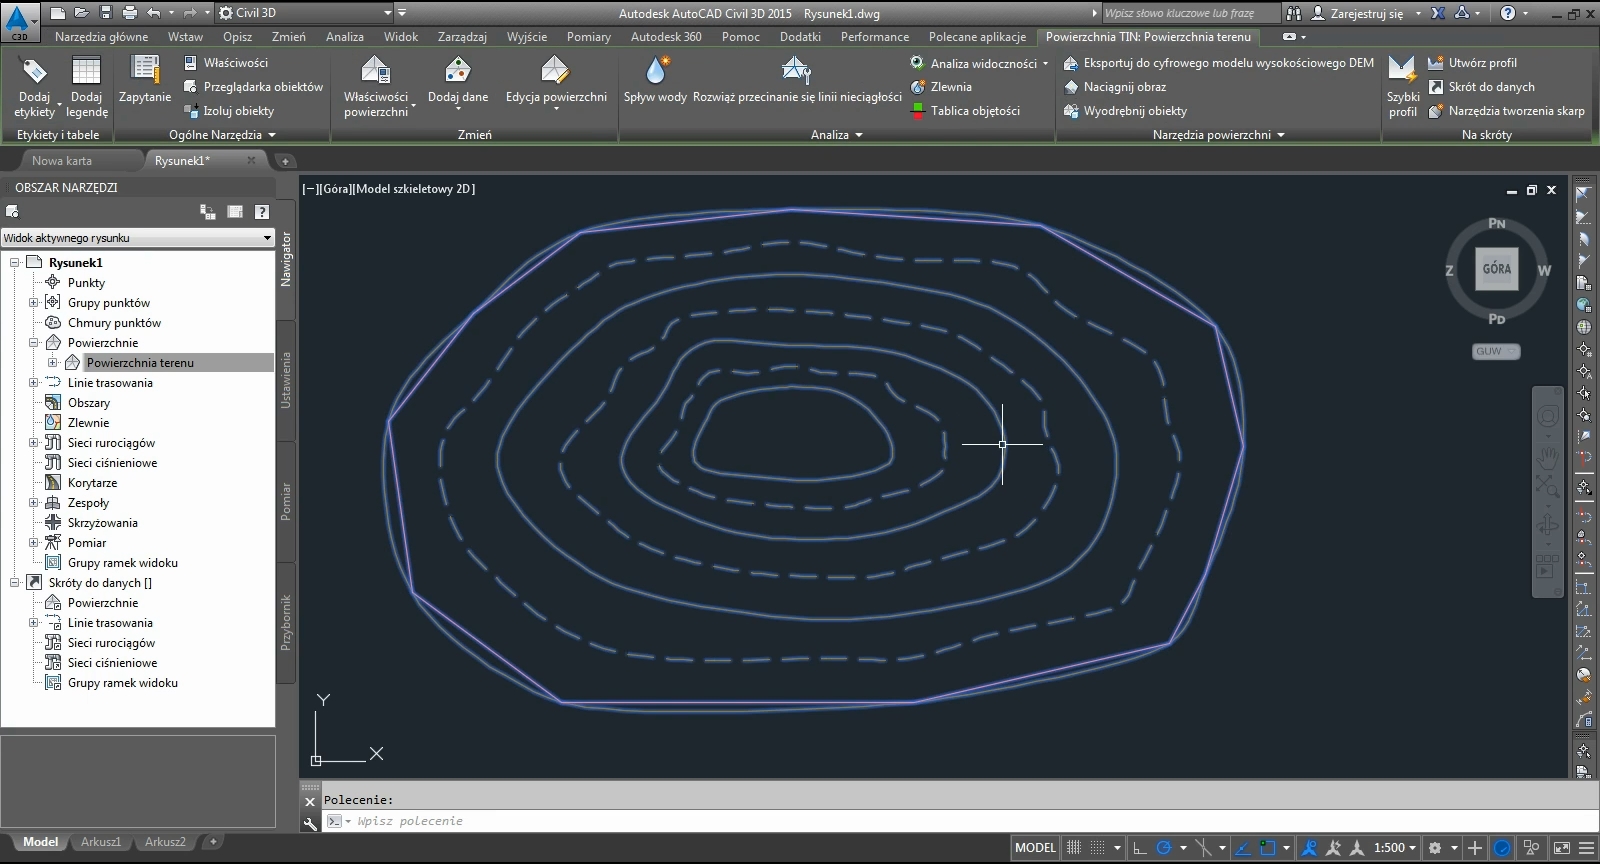Click the Utwórz profil icon
Viewport: 1600px width, 864px height.
[x=1435, y=63]
